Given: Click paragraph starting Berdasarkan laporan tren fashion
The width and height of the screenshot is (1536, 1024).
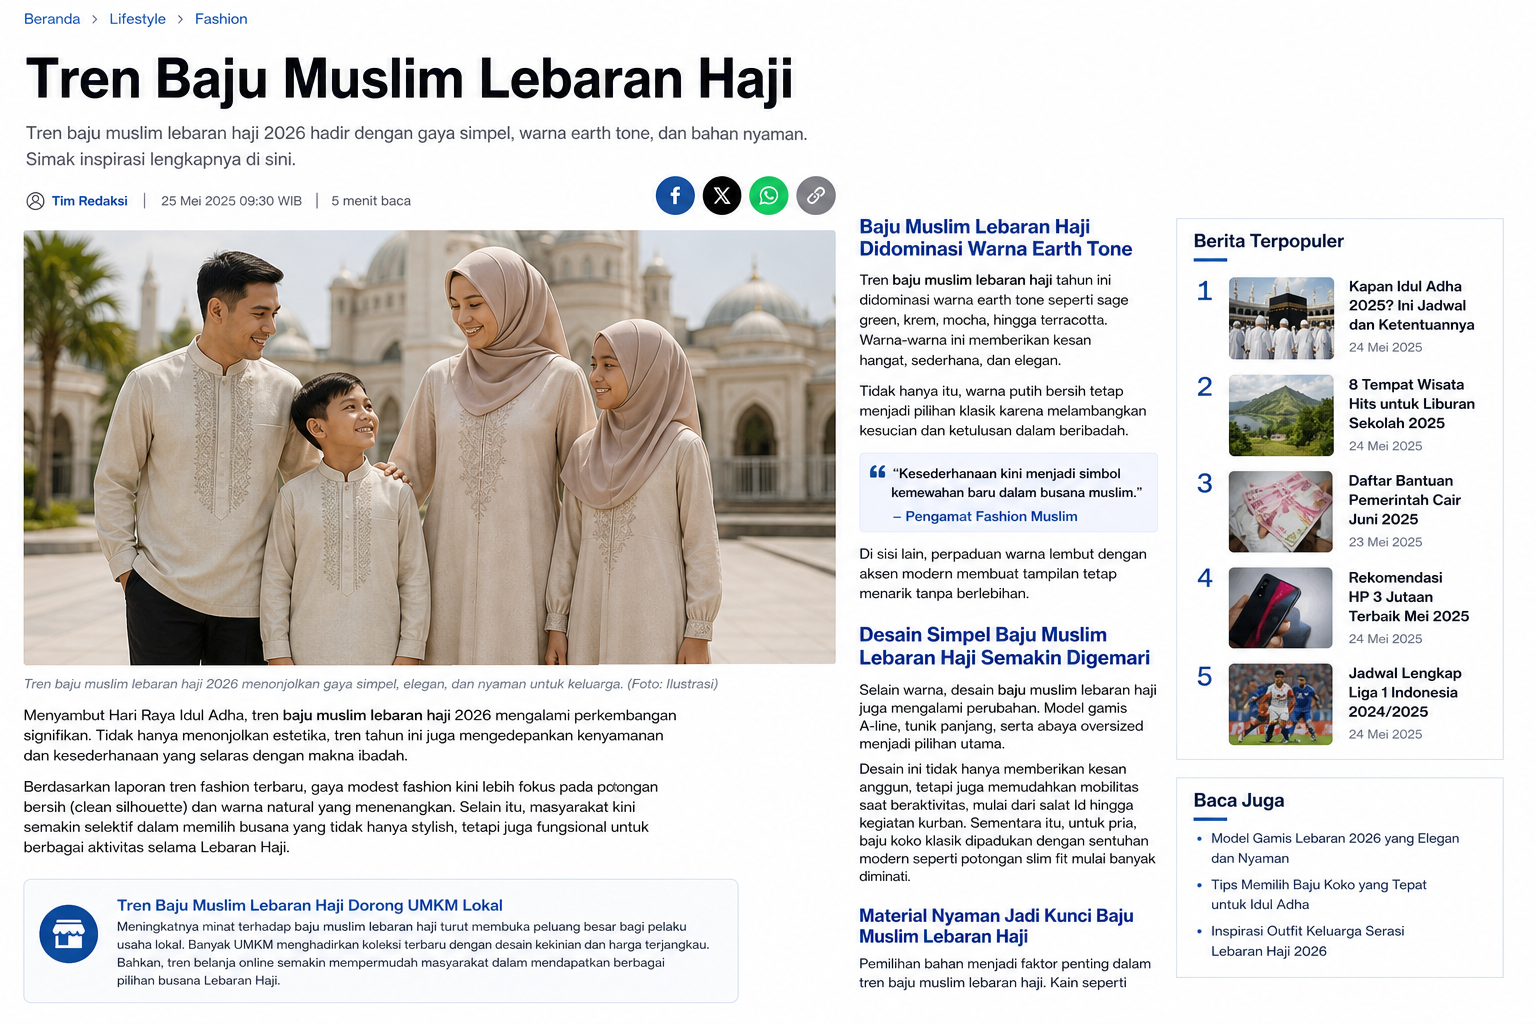Looking at the screenshot, I should click(x=341, y=817).
